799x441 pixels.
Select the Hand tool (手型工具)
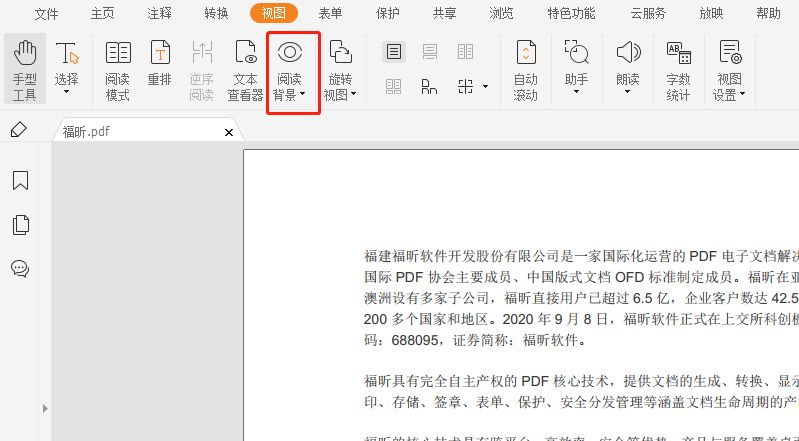25,69
